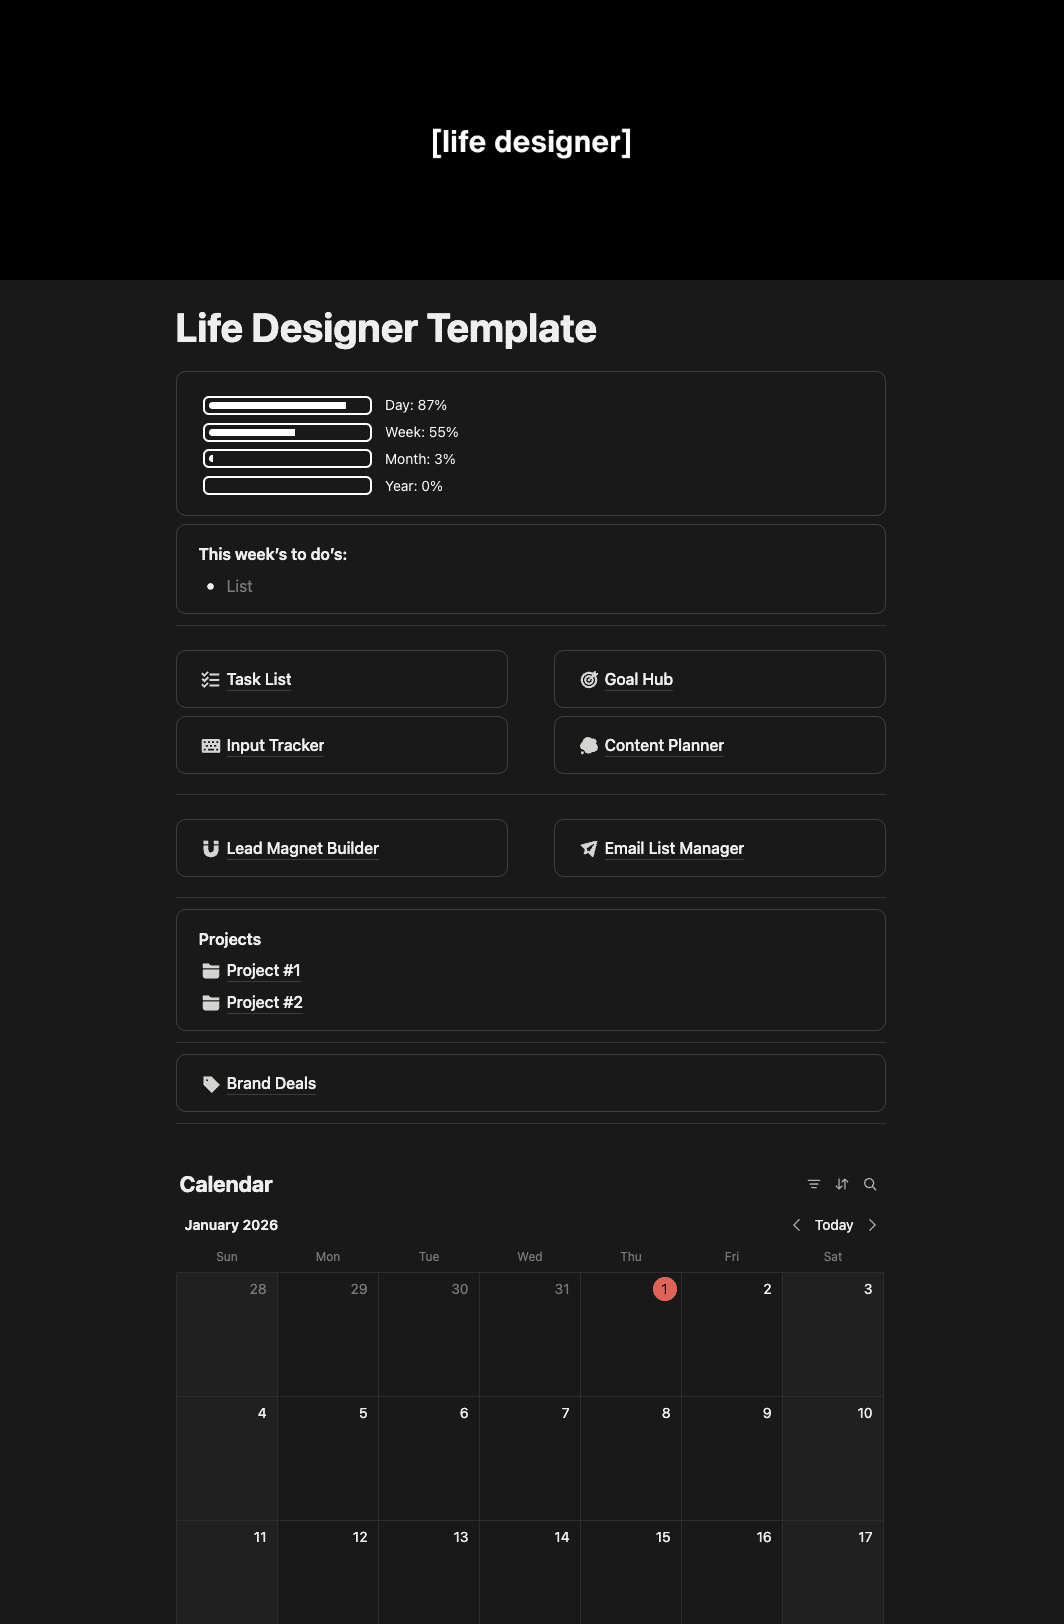This screenshot has width=1064, height=1624.
Task: Open the Input Tracker page link
Action: [x=275, y=746]
